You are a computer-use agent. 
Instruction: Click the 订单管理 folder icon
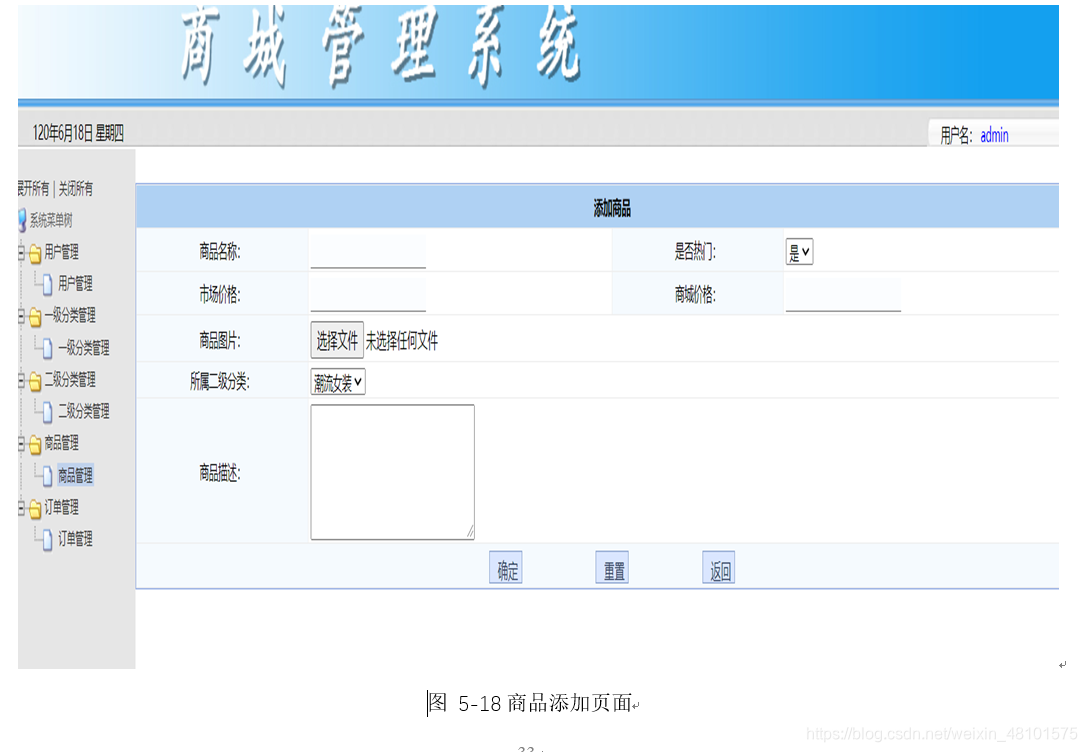click(33, 507)
